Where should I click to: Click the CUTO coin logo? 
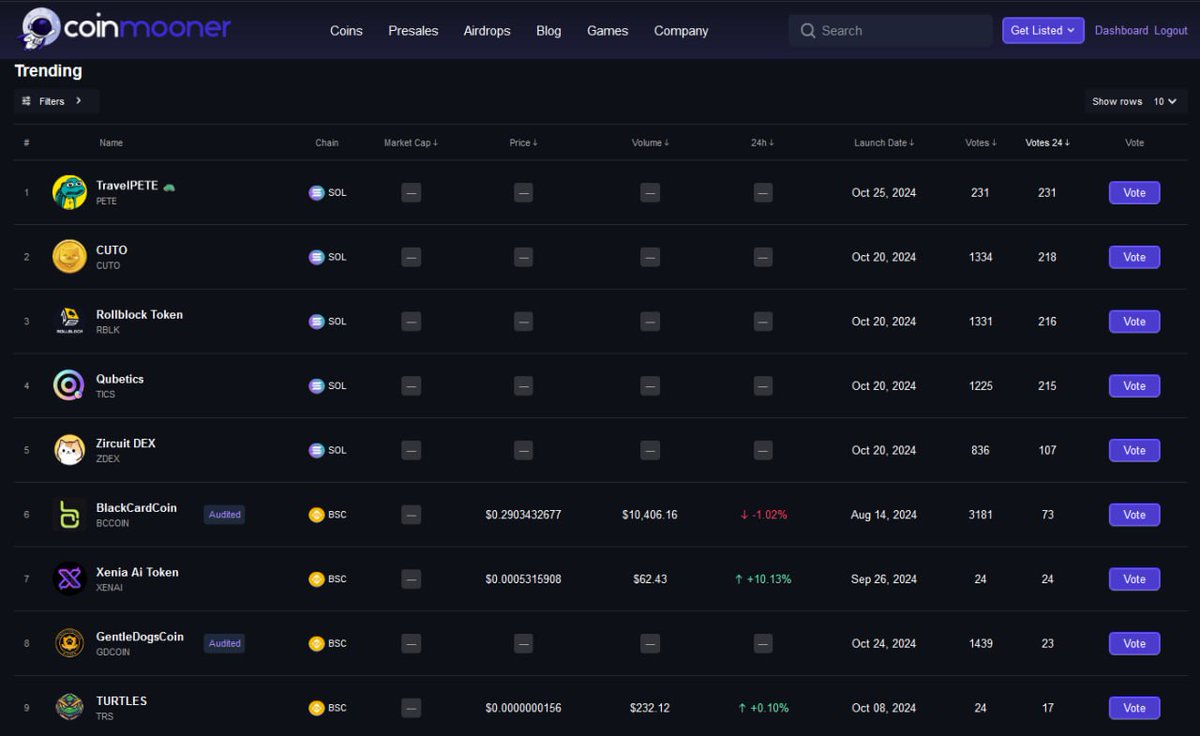[69, 257]
